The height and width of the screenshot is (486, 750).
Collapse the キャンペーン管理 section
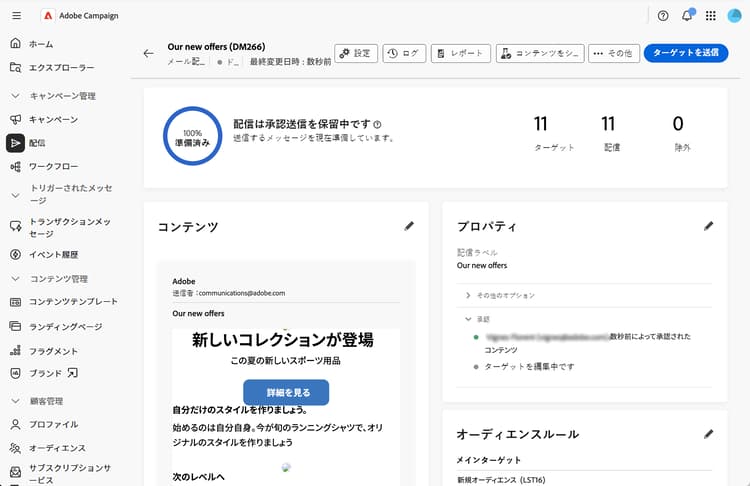click(15, 96)
